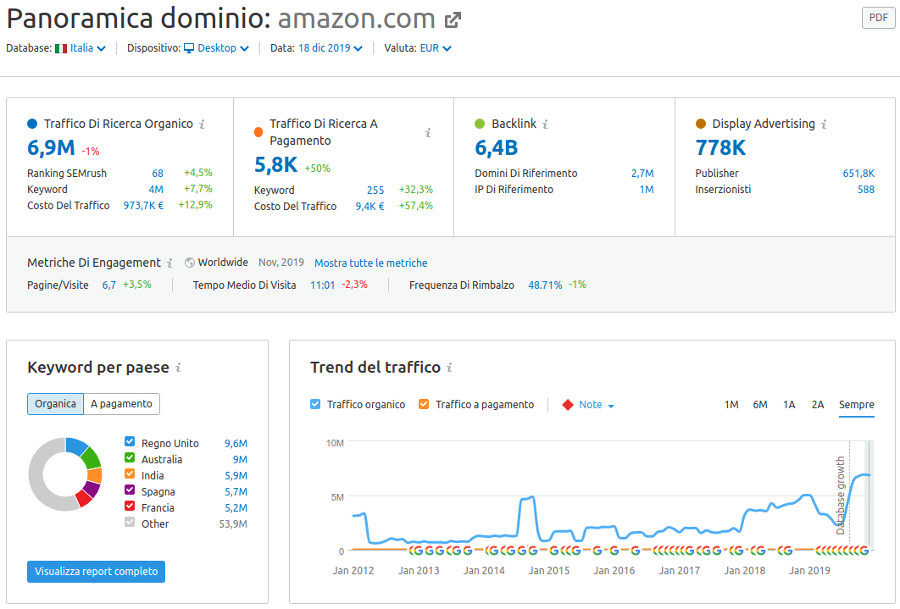Click the Database growth note marker

tap(840, 495)
